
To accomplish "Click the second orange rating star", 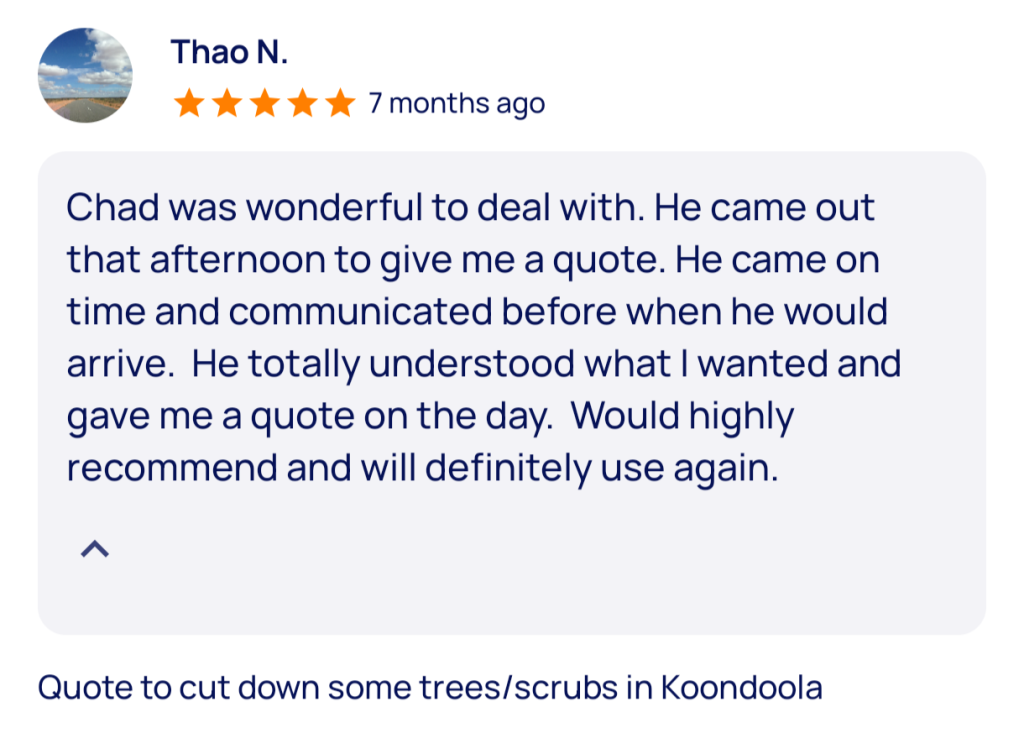I will point(226,103).
